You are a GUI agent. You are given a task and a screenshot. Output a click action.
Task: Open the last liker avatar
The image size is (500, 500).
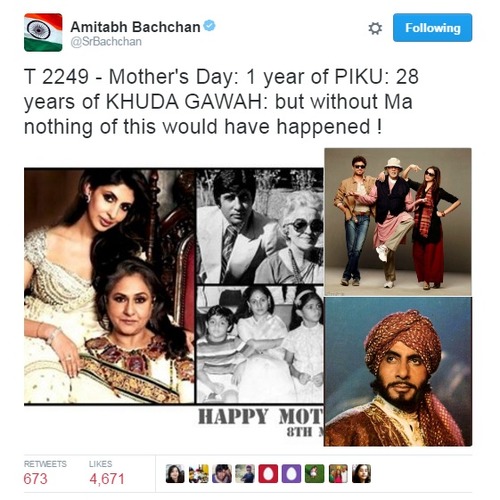[x=362, y=473]
